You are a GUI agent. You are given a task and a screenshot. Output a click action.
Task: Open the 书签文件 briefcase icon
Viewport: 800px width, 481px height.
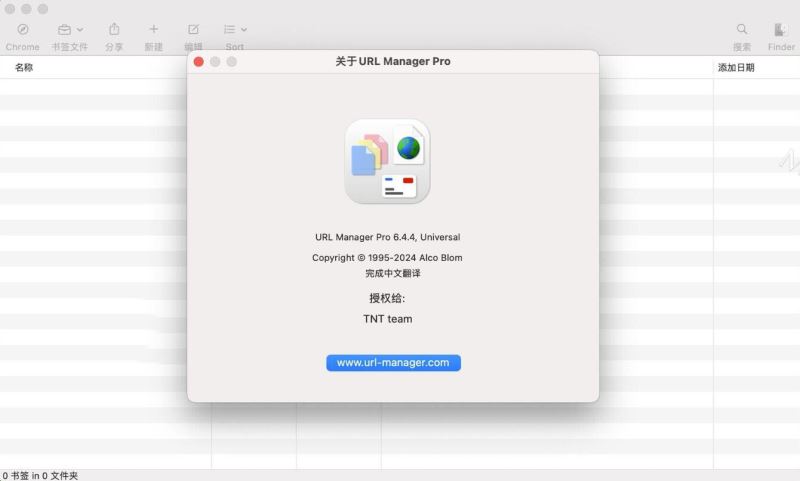click(64, 30)
